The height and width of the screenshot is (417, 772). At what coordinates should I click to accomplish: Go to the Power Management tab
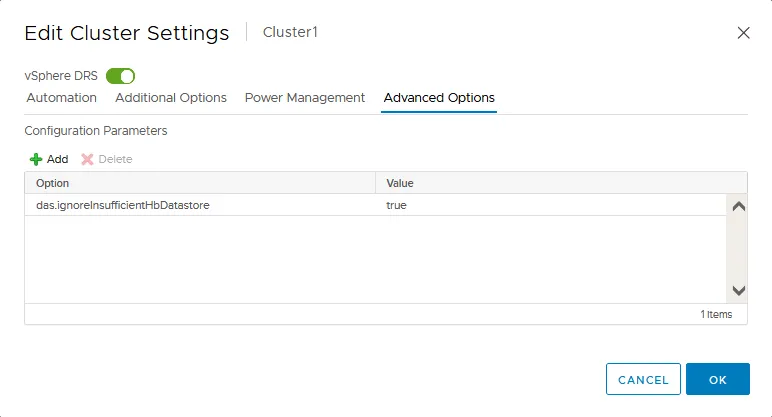click(305, 98)
